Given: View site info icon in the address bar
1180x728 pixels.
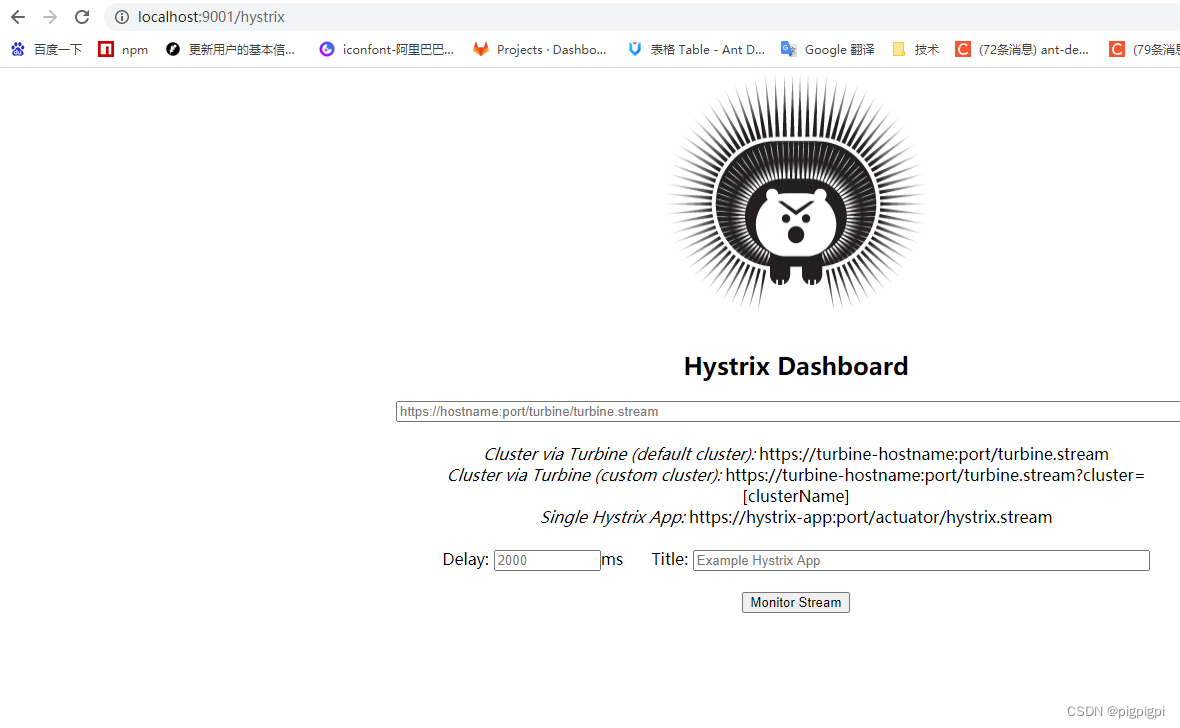Looking at the screenshot, I should click(x=121, y=17).
